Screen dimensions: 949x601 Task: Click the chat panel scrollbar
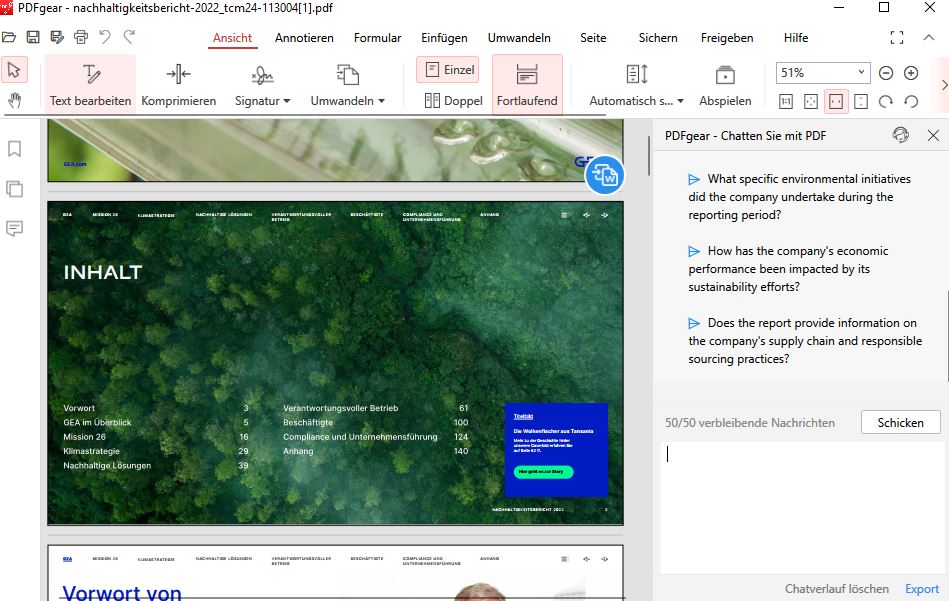[x=946, y=337]
